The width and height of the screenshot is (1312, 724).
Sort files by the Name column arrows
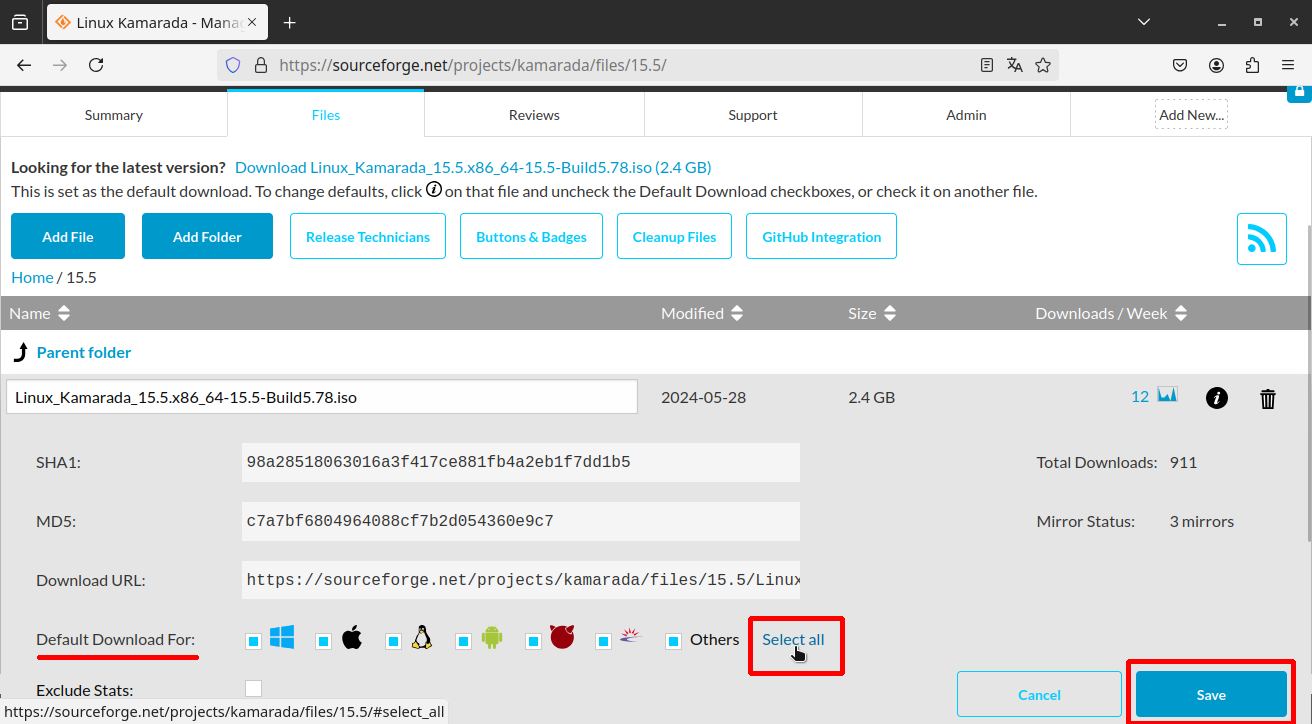[x=64, y=313]
